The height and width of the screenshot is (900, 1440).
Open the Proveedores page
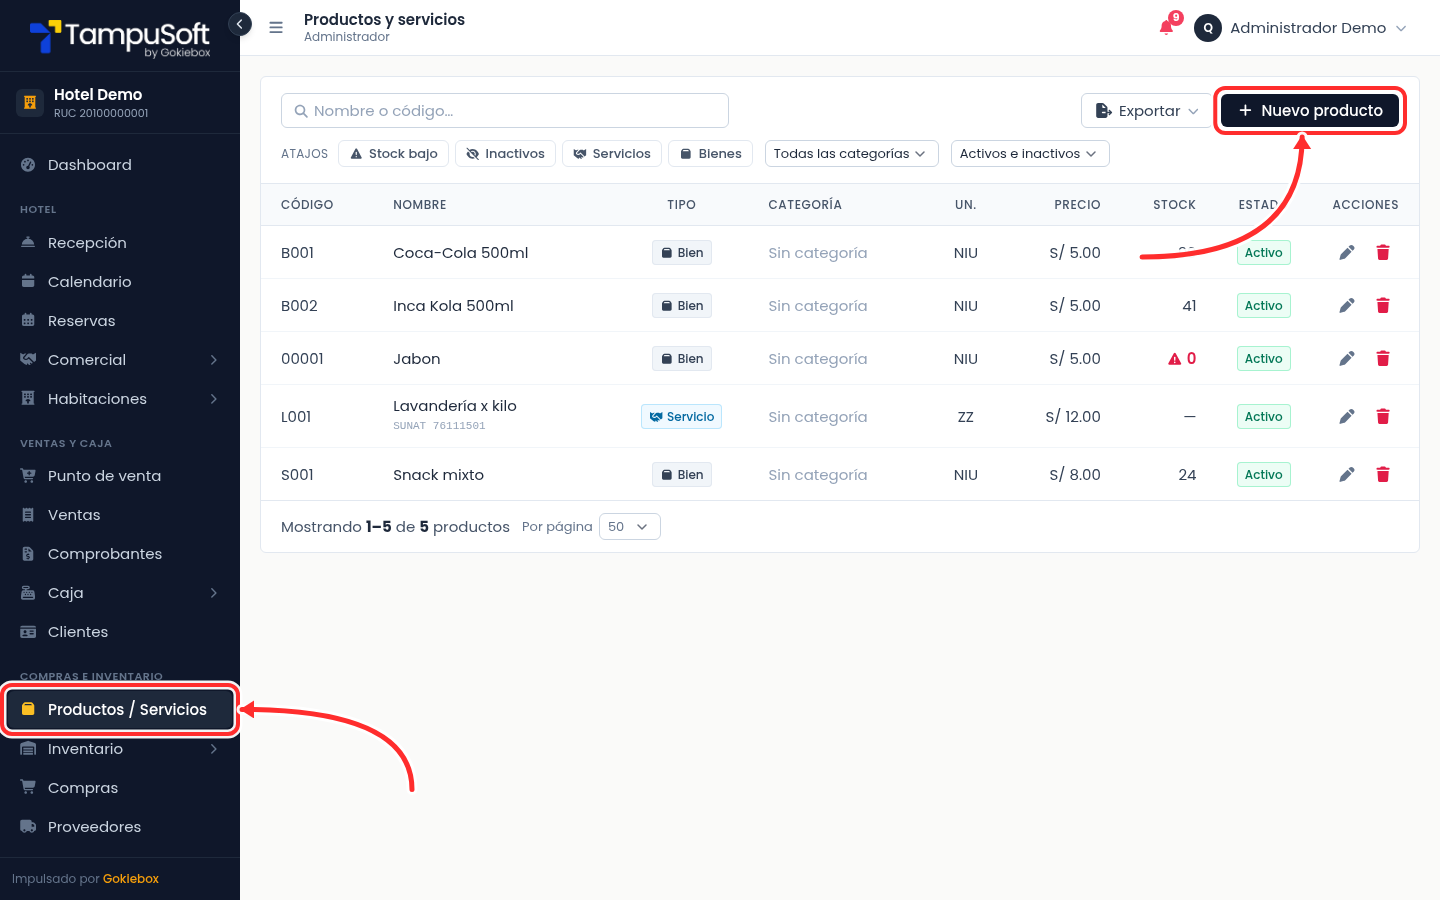coord(120,827)
